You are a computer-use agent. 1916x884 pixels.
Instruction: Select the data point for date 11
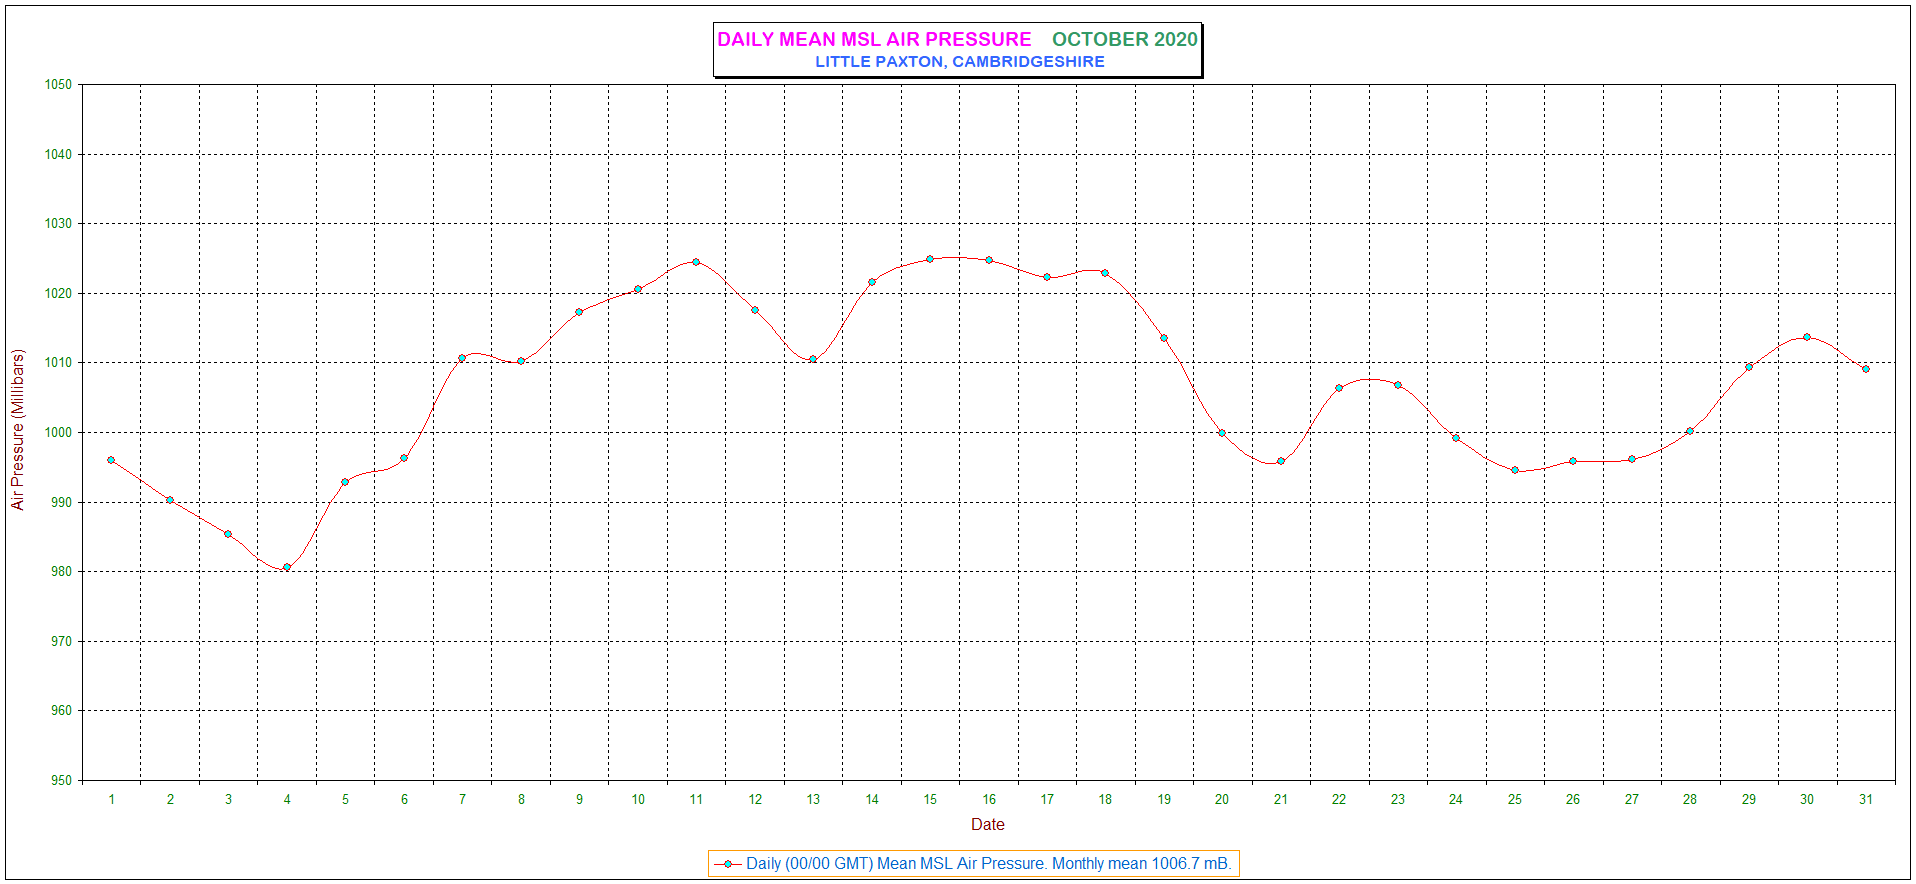click(x=696, y=262)
